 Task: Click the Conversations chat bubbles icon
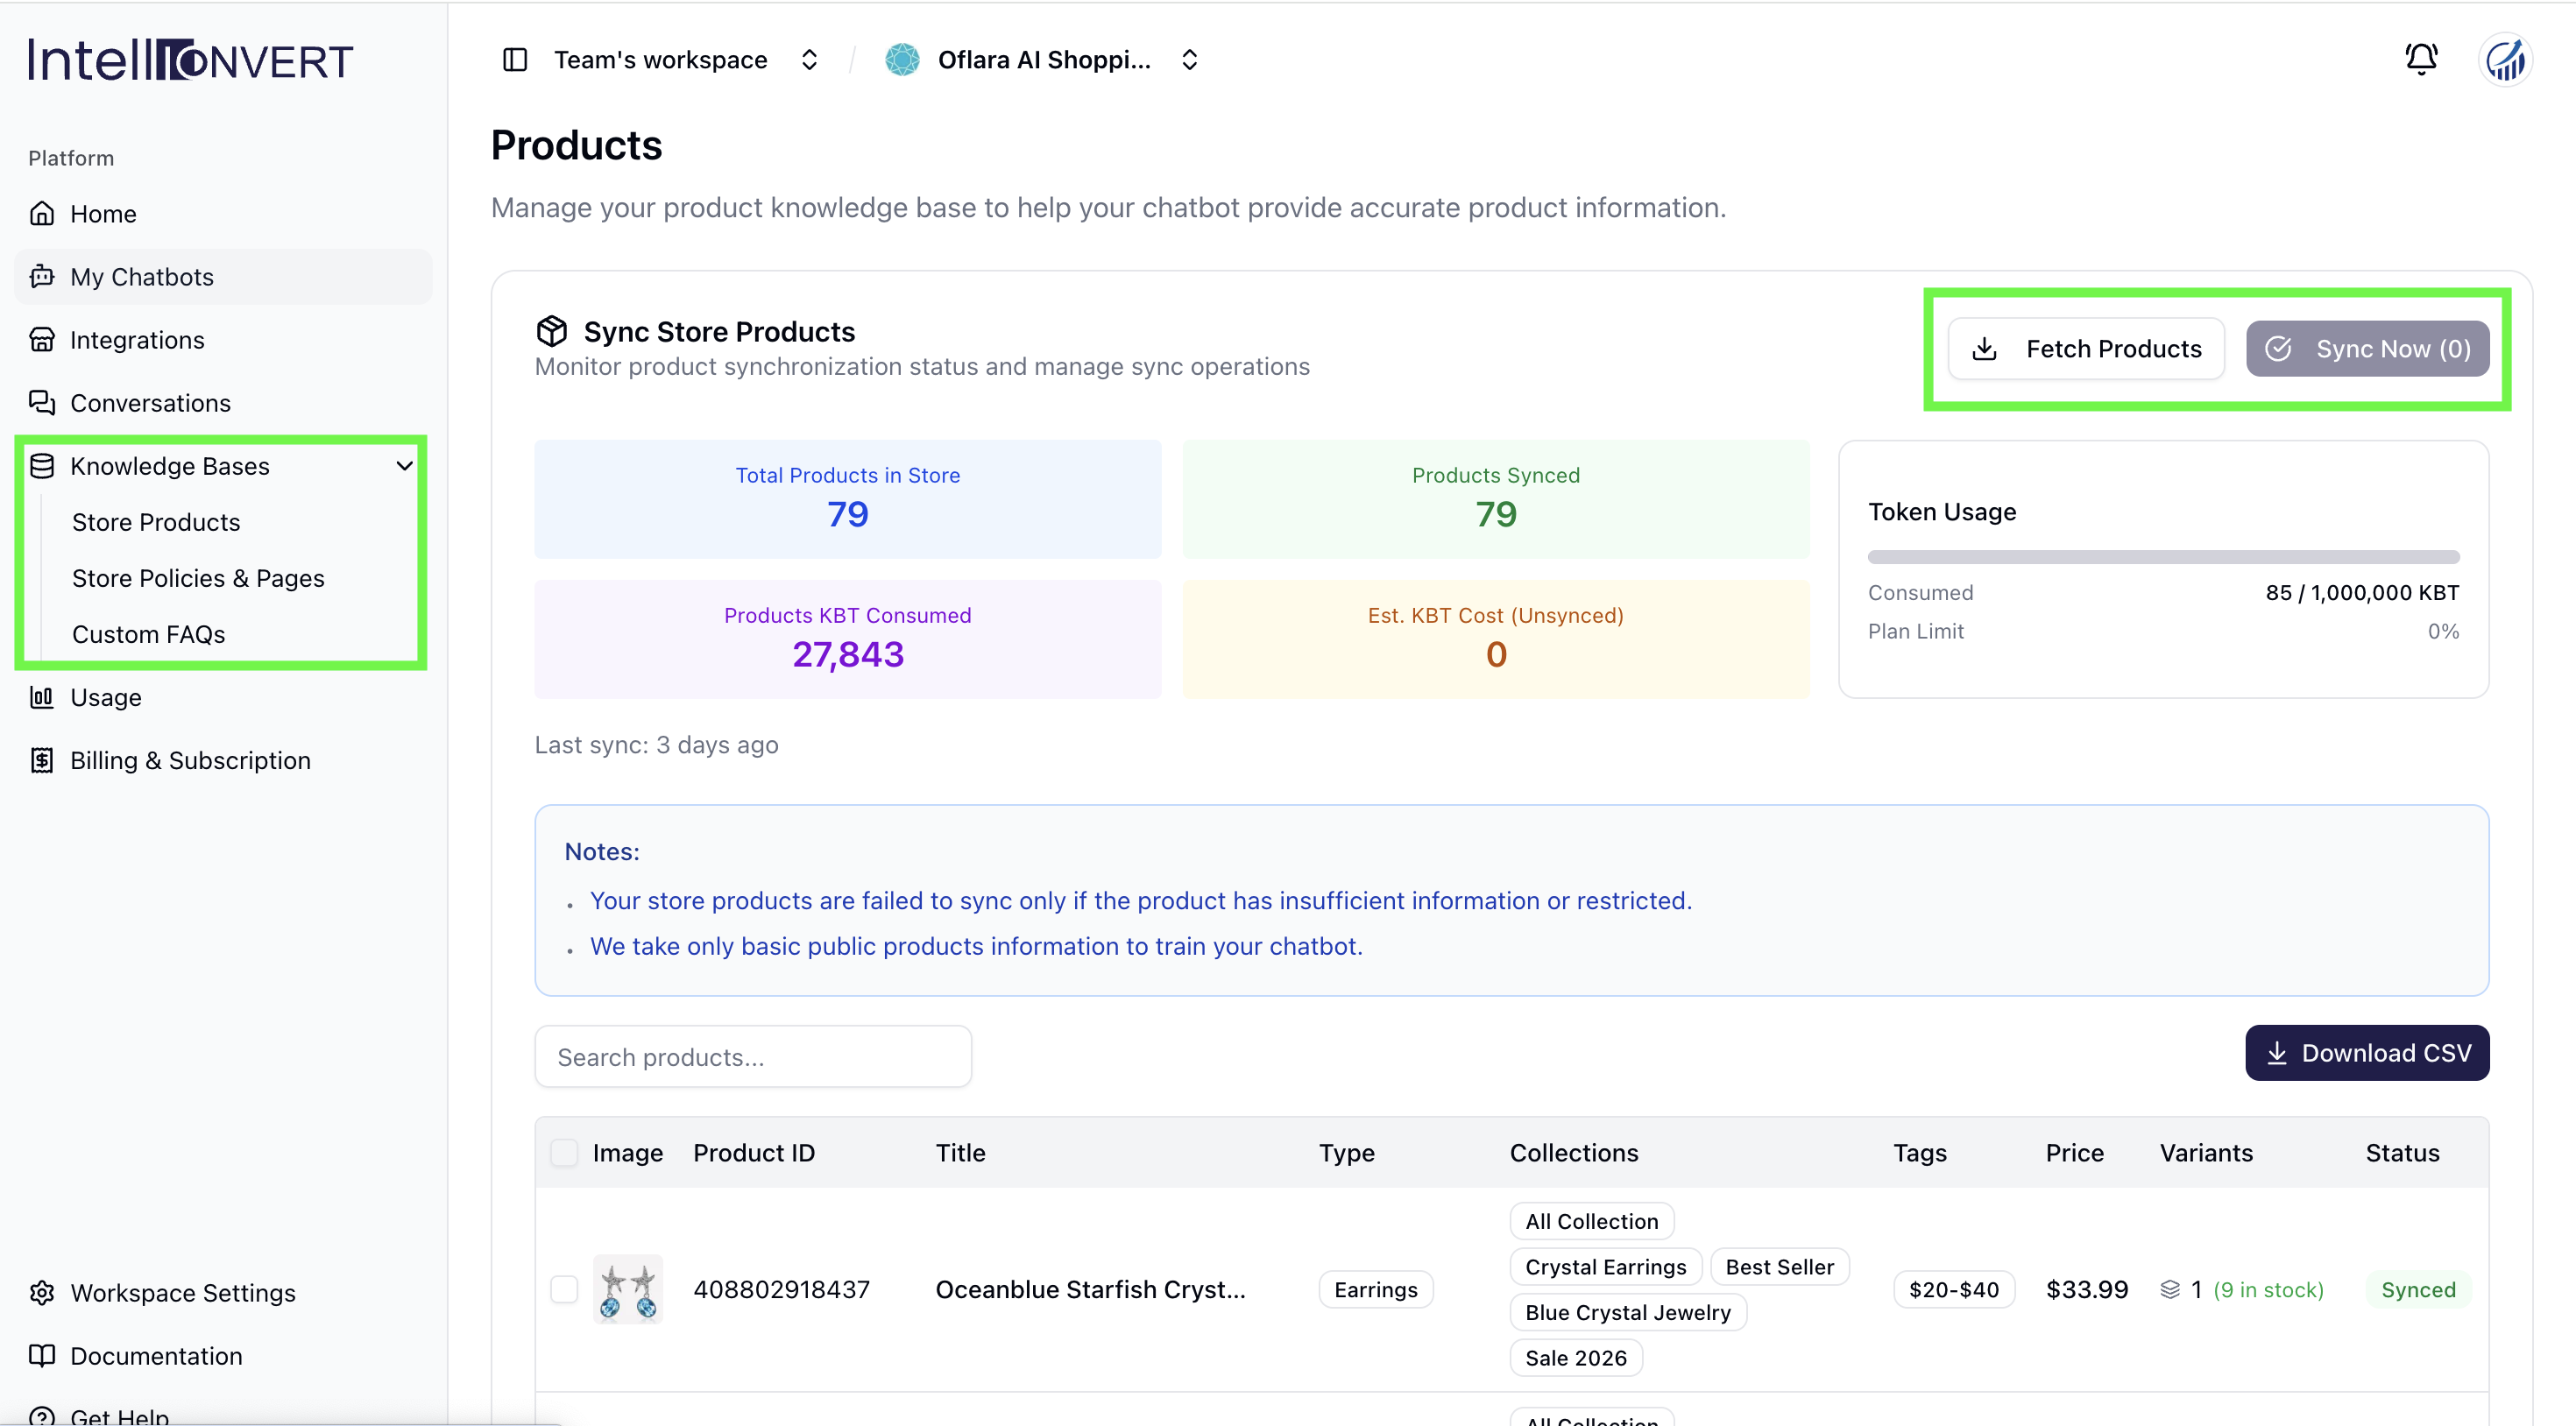coord(42,402)
